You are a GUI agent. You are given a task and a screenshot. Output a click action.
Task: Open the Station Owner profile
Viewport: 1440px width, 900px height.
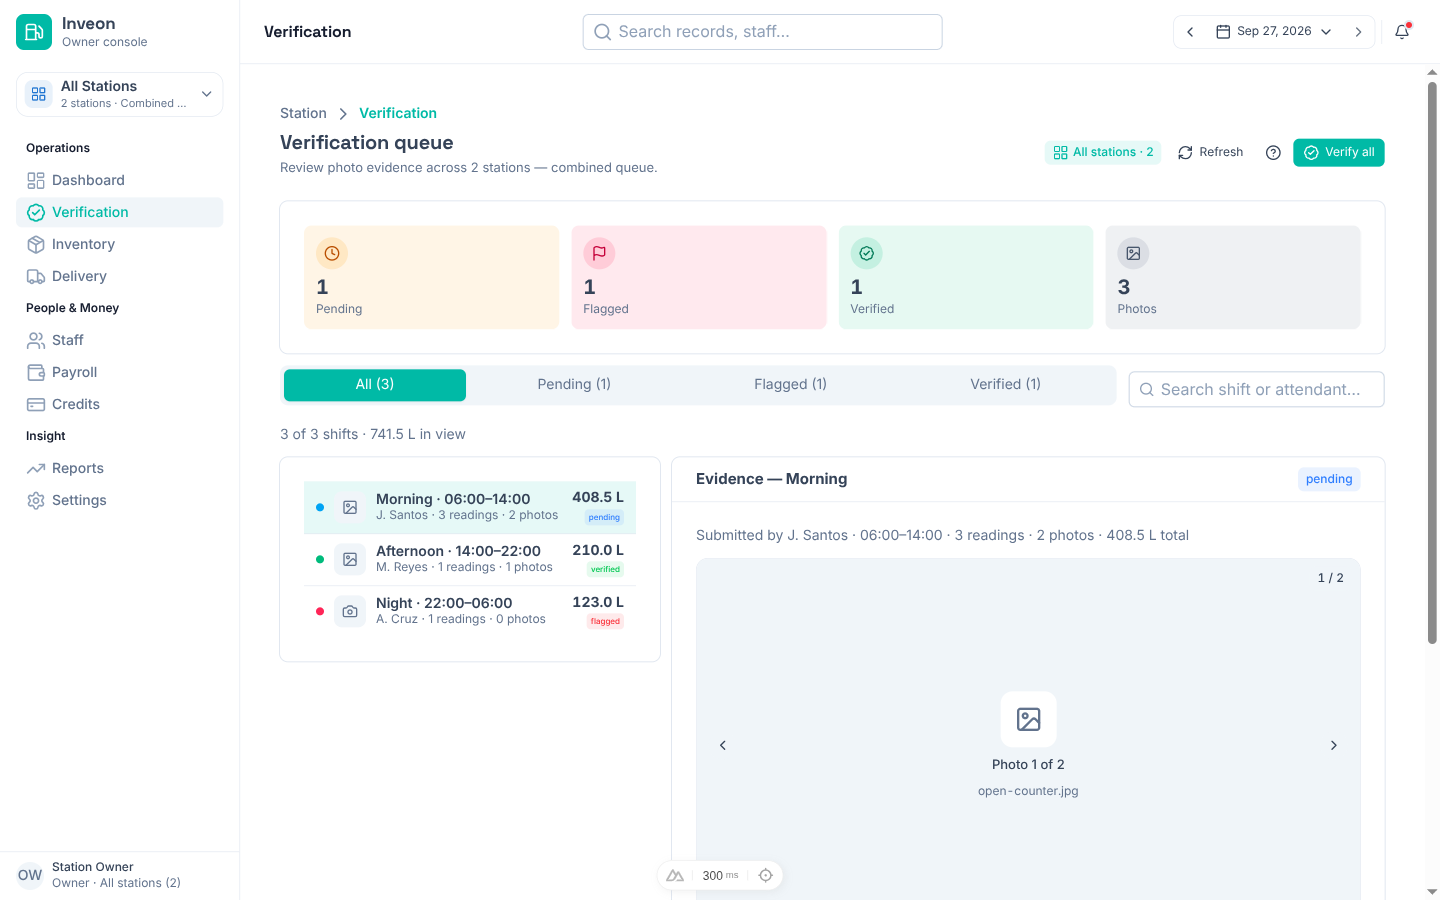[x=120, y=875]
